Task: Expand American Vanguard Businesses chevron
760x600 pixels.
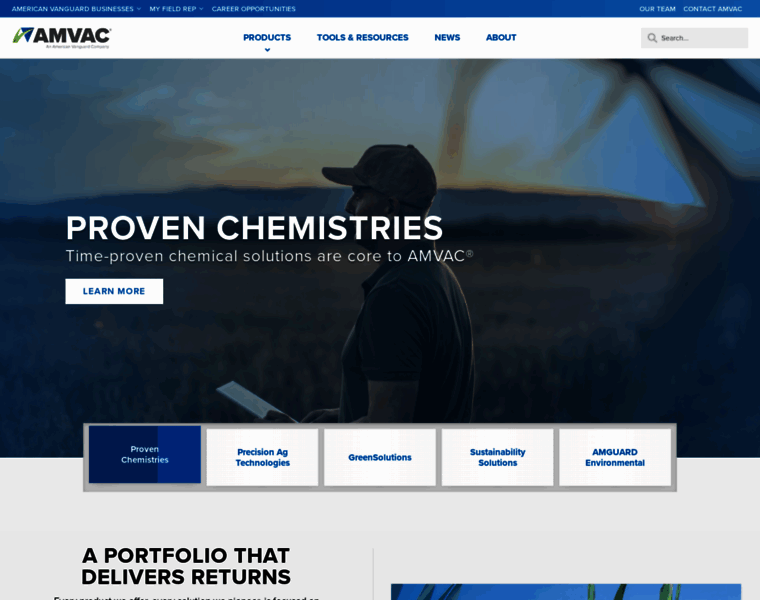Action: [x=139, y=9]
